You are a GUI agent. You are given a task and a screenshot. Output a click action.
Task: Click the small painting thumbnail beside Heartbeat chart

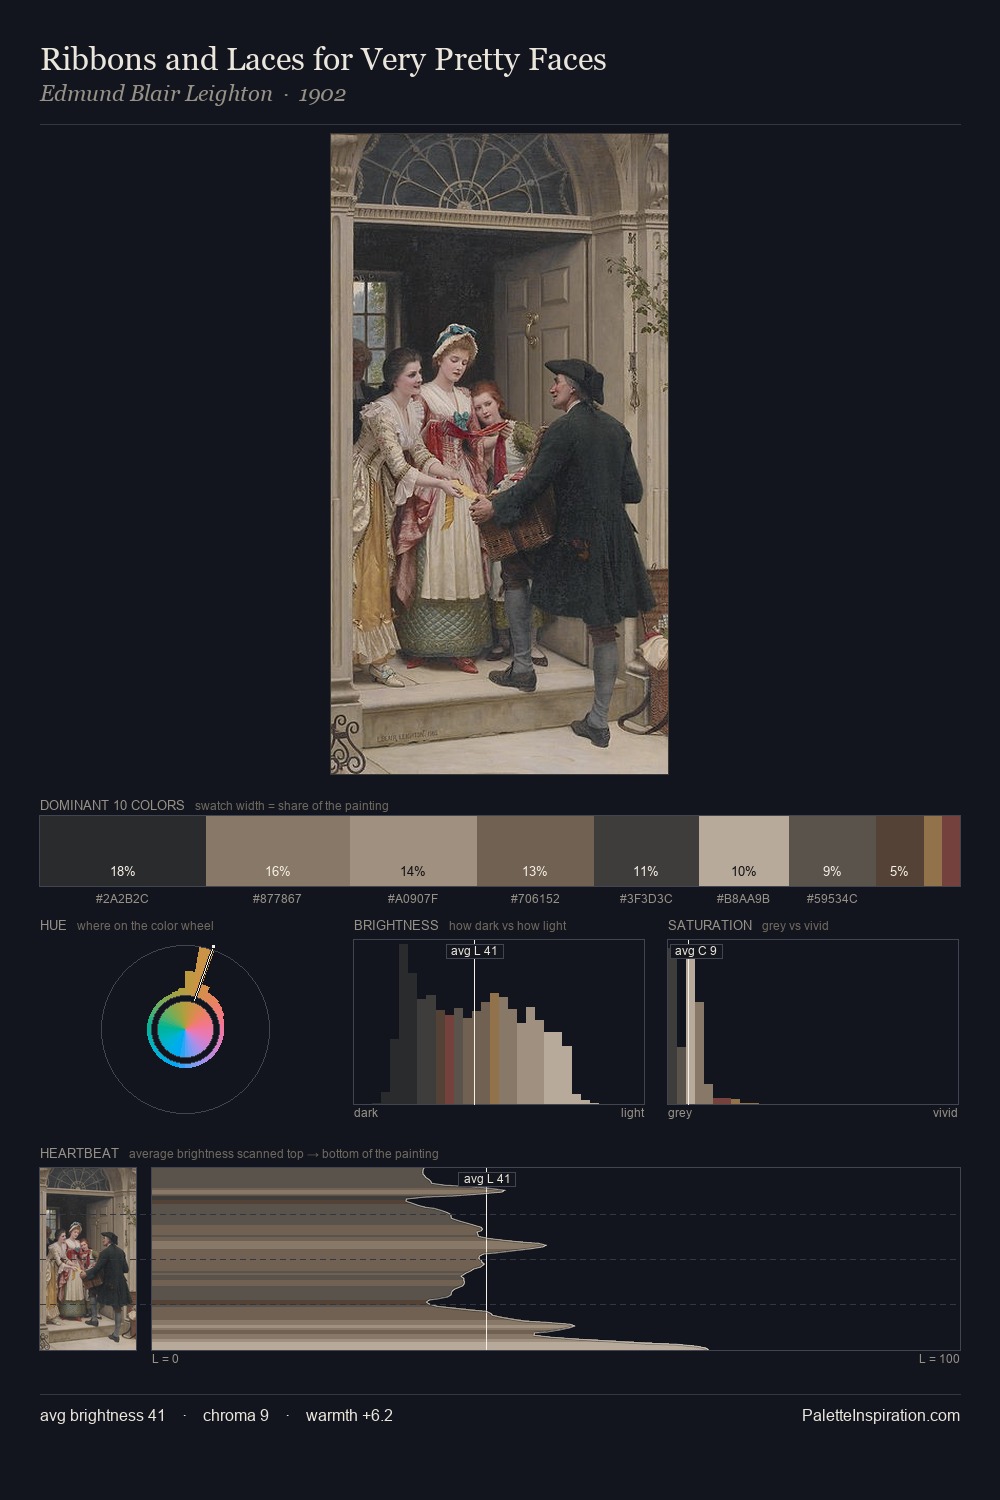(x=88, y=1259)
